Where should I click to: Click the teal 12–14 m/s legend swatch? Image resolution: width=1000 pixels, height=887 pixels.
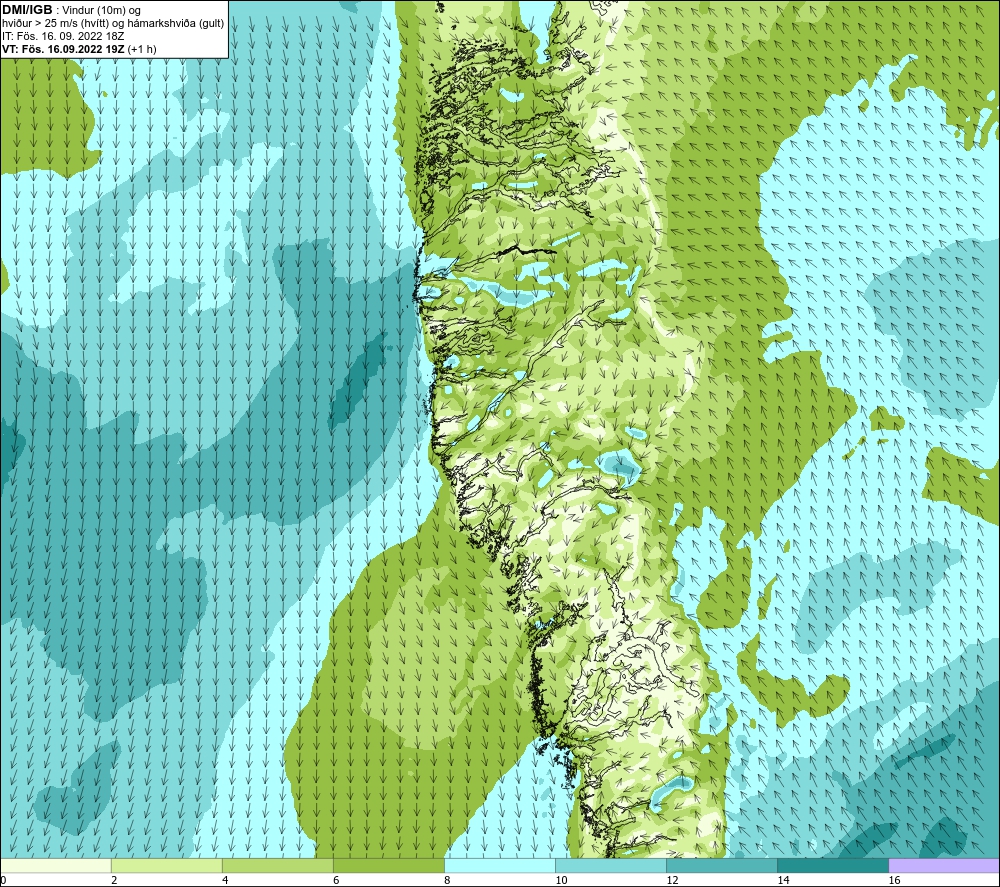click(722, 865)
